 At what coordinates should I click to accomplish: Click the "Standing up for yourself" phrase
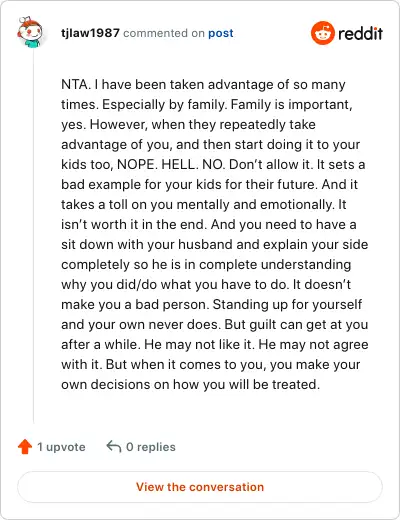287,305
